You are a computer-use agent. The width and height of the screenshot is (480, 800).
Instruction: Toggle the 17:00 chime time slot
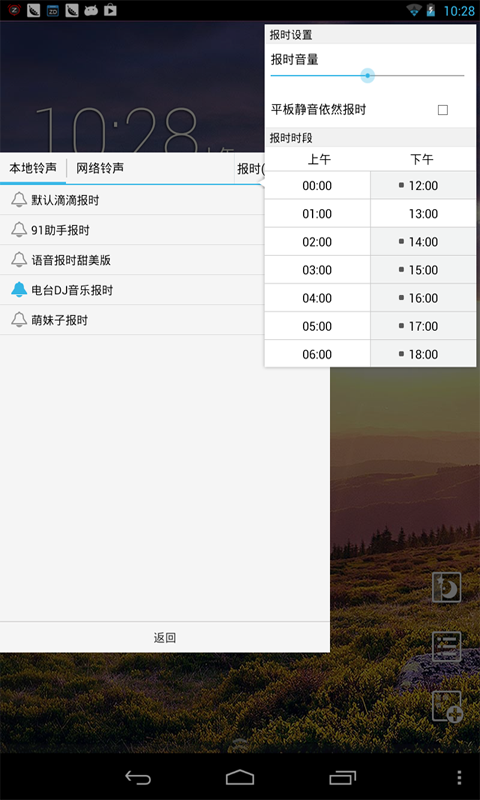tap(423, 326)
